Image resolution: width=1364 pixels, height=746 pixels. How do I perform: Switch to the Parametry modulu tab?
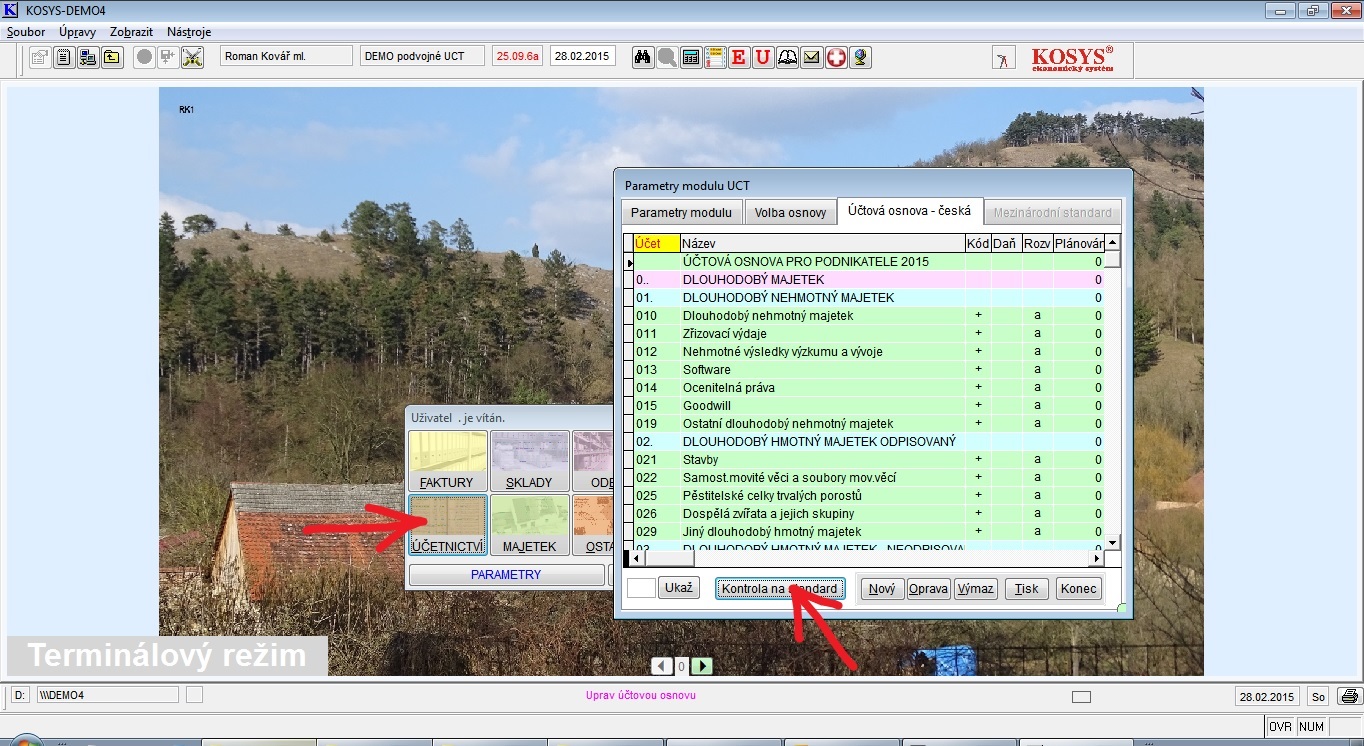click(681, 213)
